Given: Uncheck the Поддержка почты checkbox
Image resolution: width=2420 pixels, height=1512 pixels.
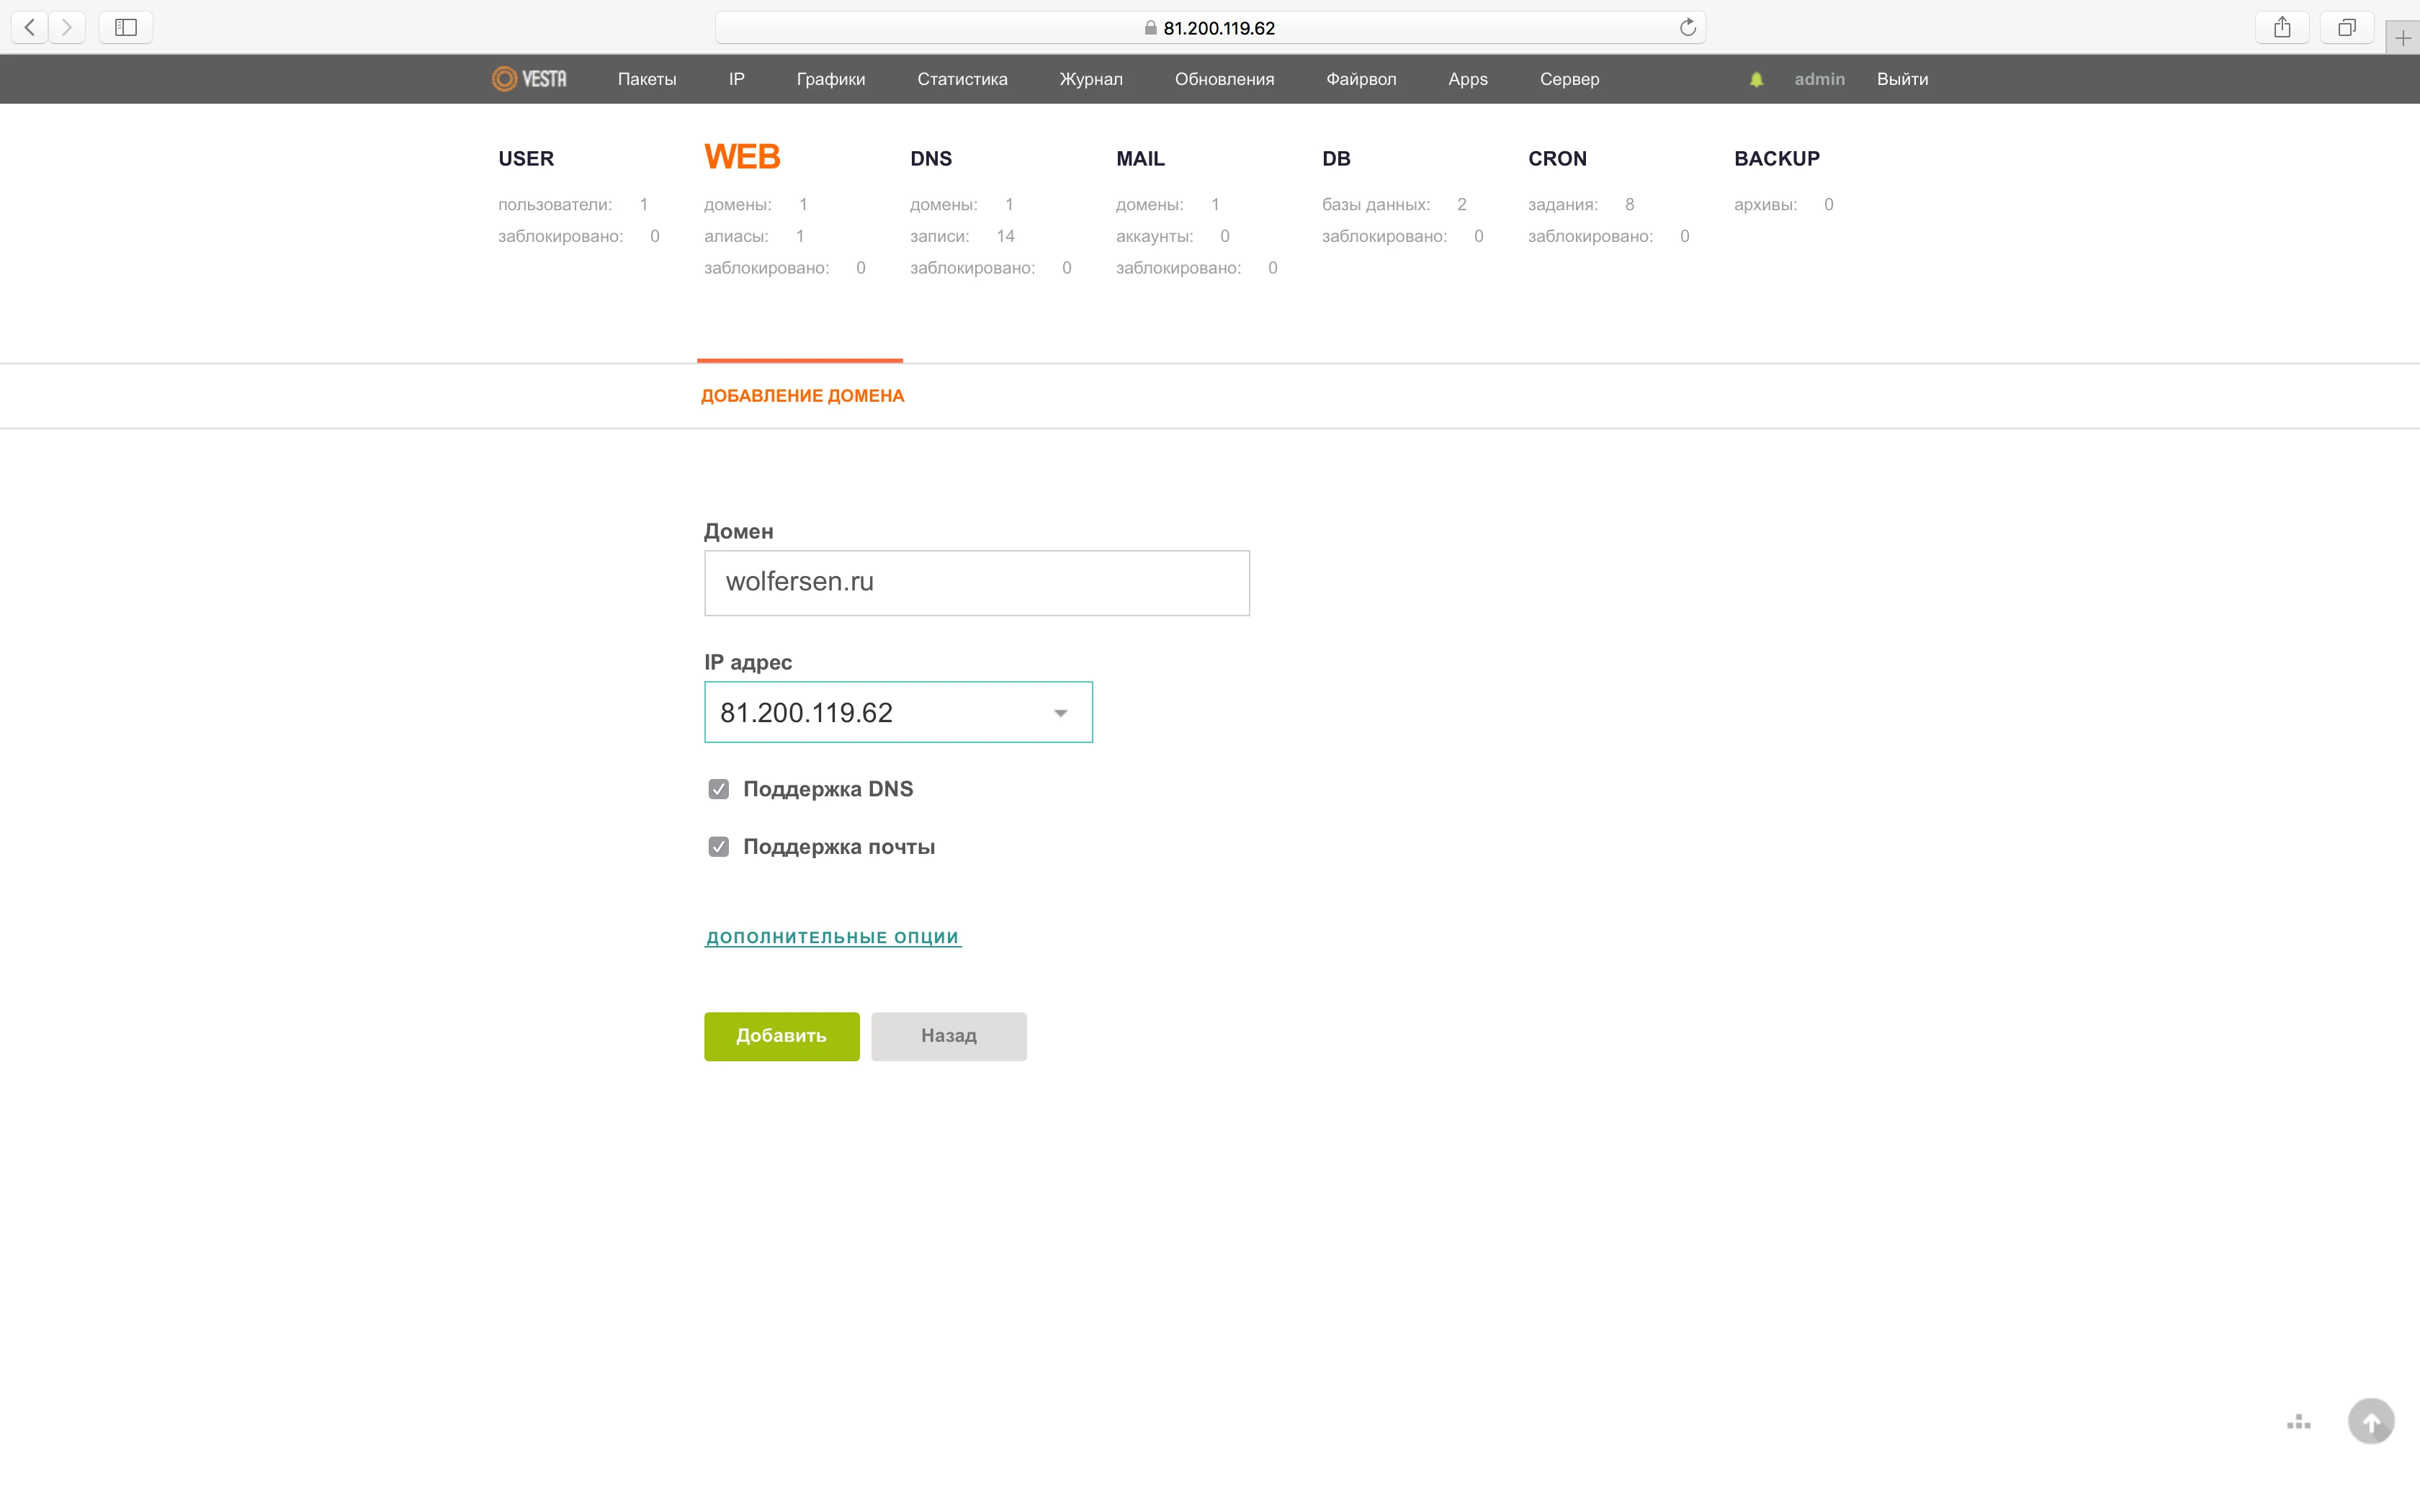Looking at the screenshot, I should pos(718,847).
